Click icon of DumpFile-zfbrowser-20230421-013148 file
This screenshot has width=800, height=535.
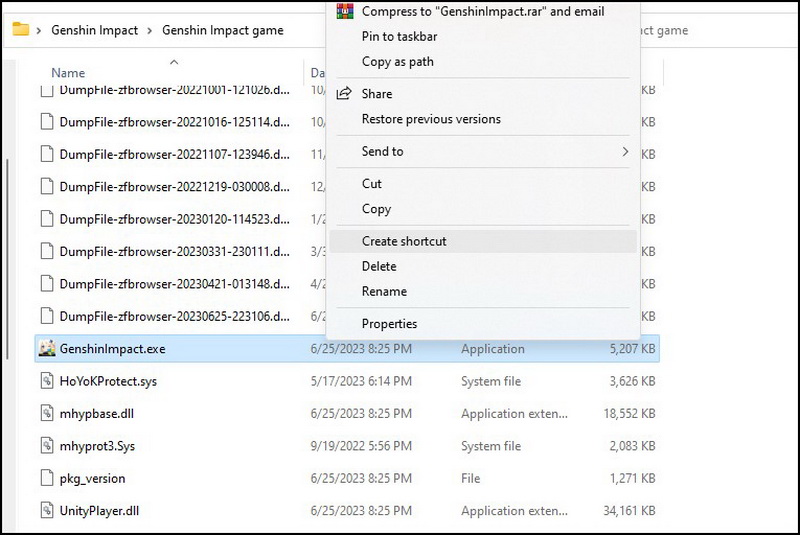47,284
